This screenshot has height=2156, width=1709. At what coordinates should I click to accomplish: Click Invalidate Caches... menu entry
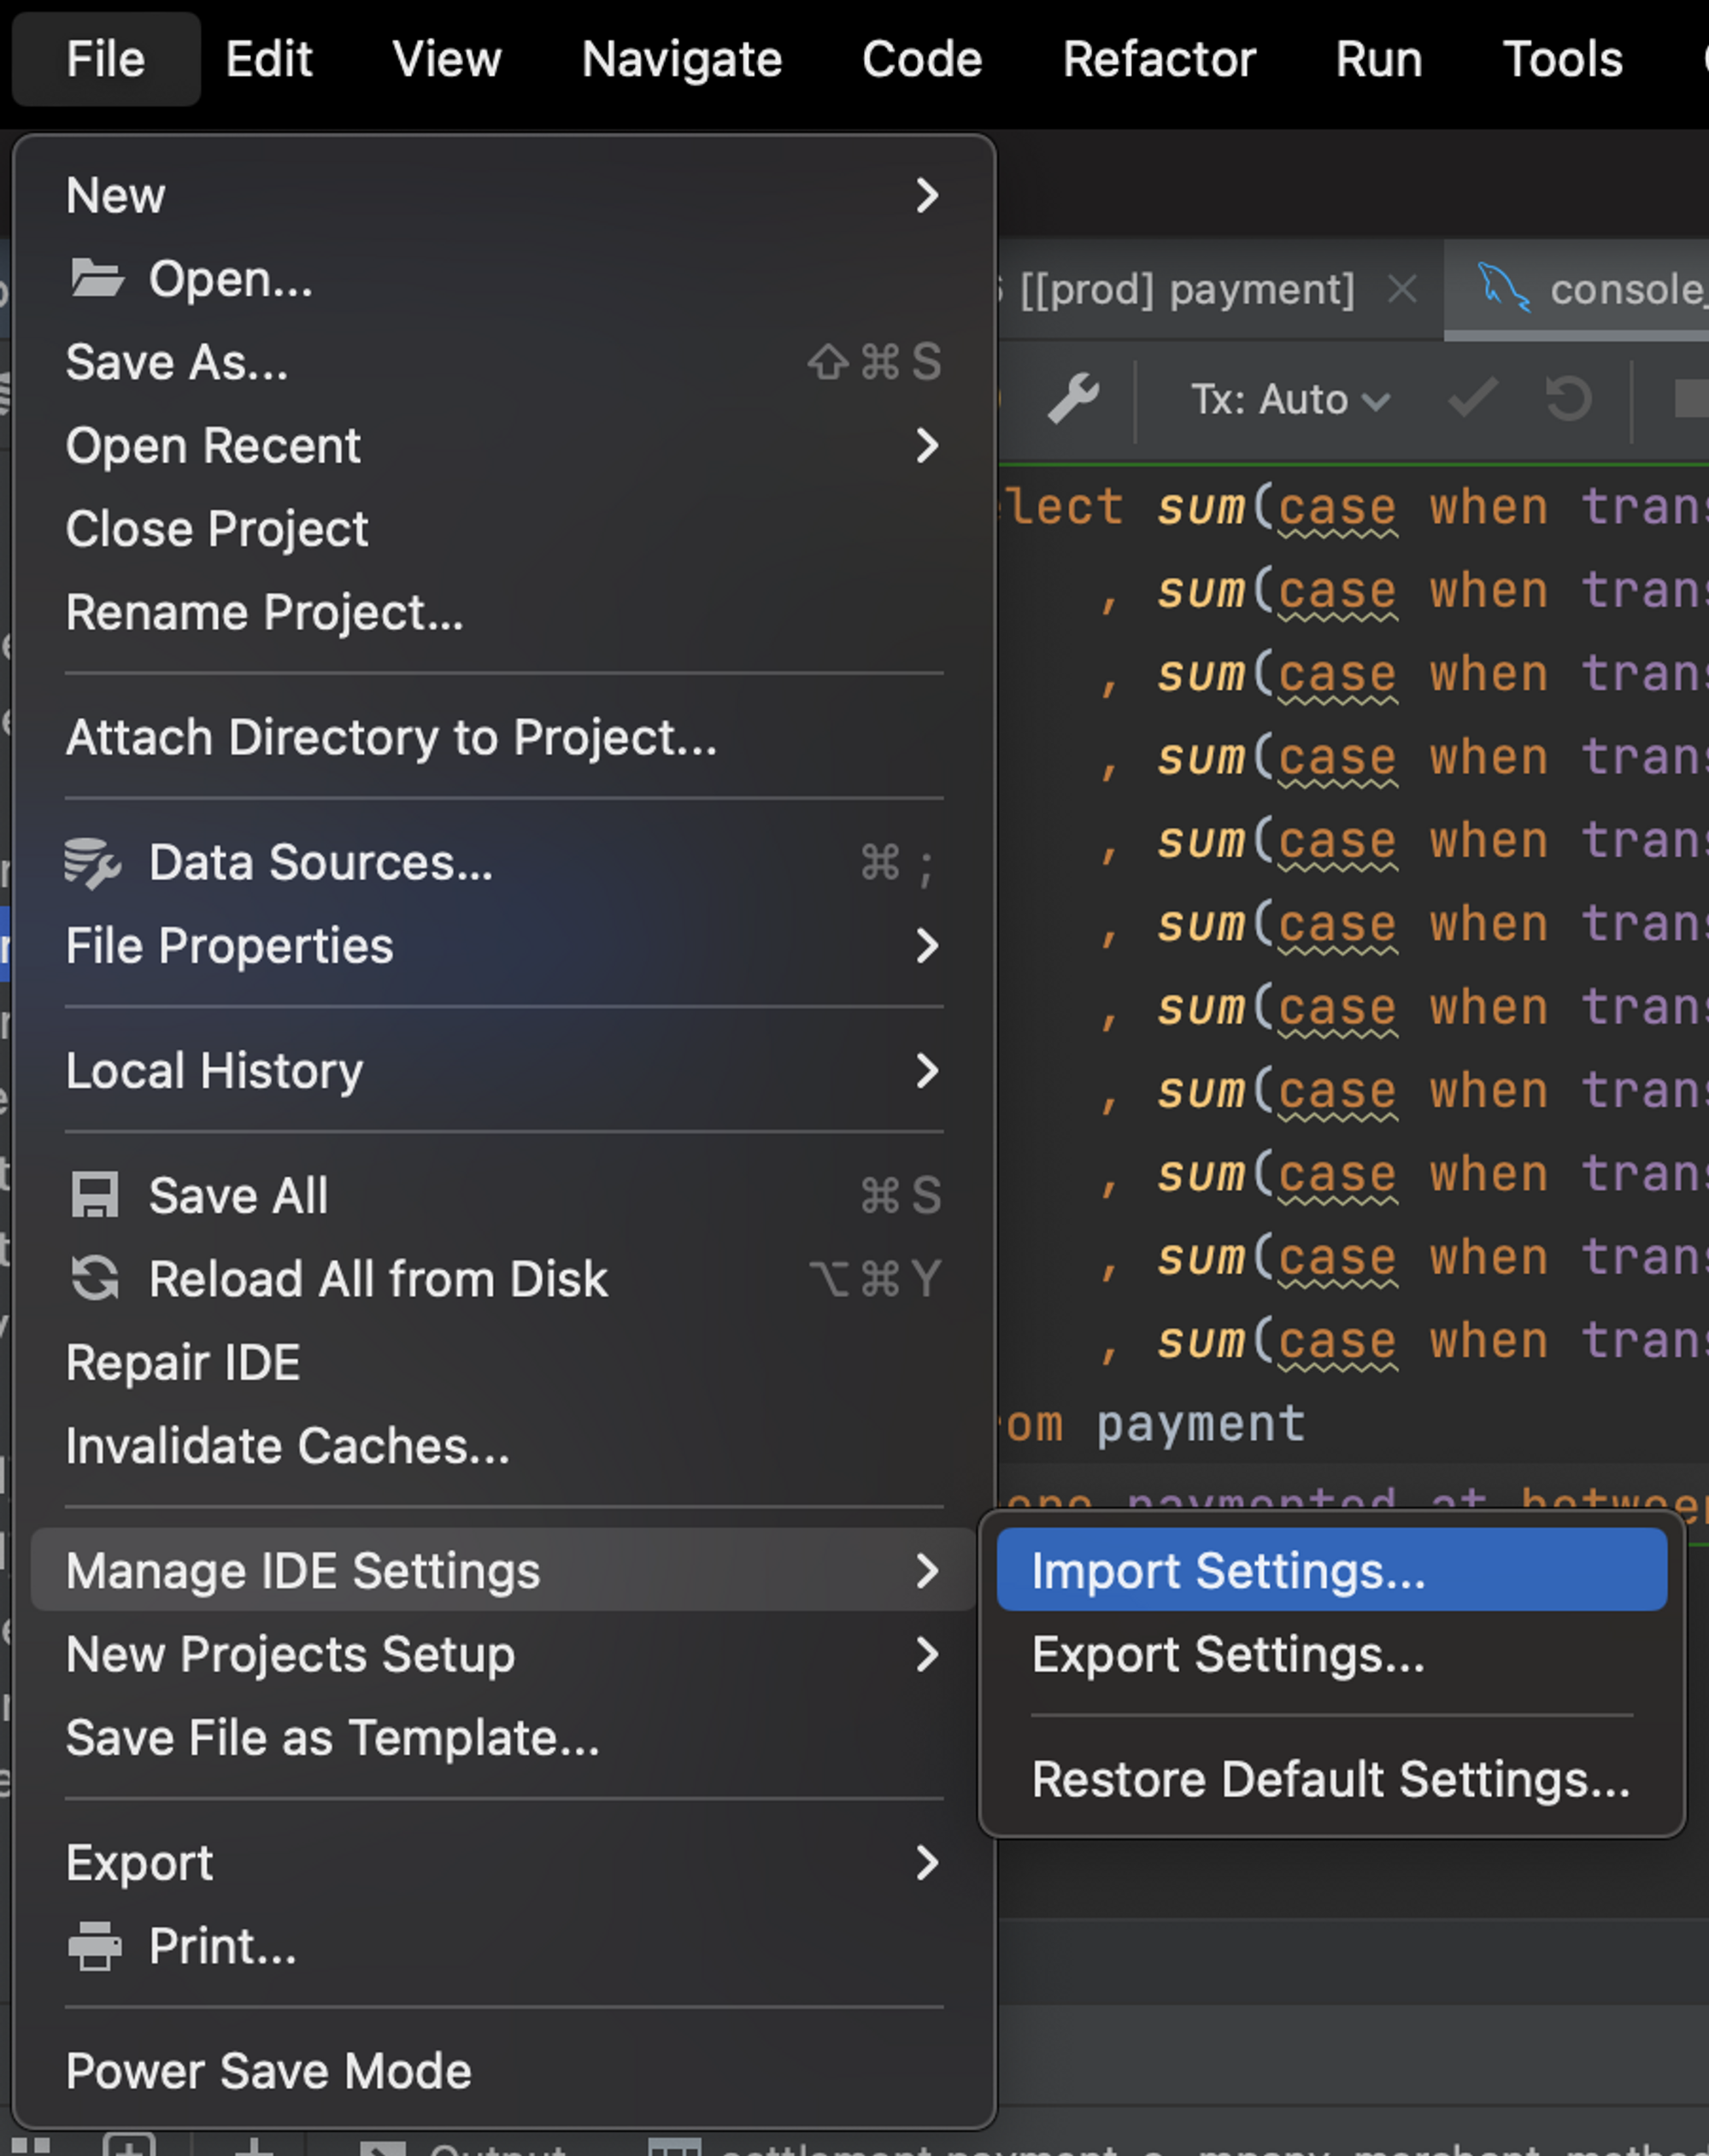[288, 1446]
